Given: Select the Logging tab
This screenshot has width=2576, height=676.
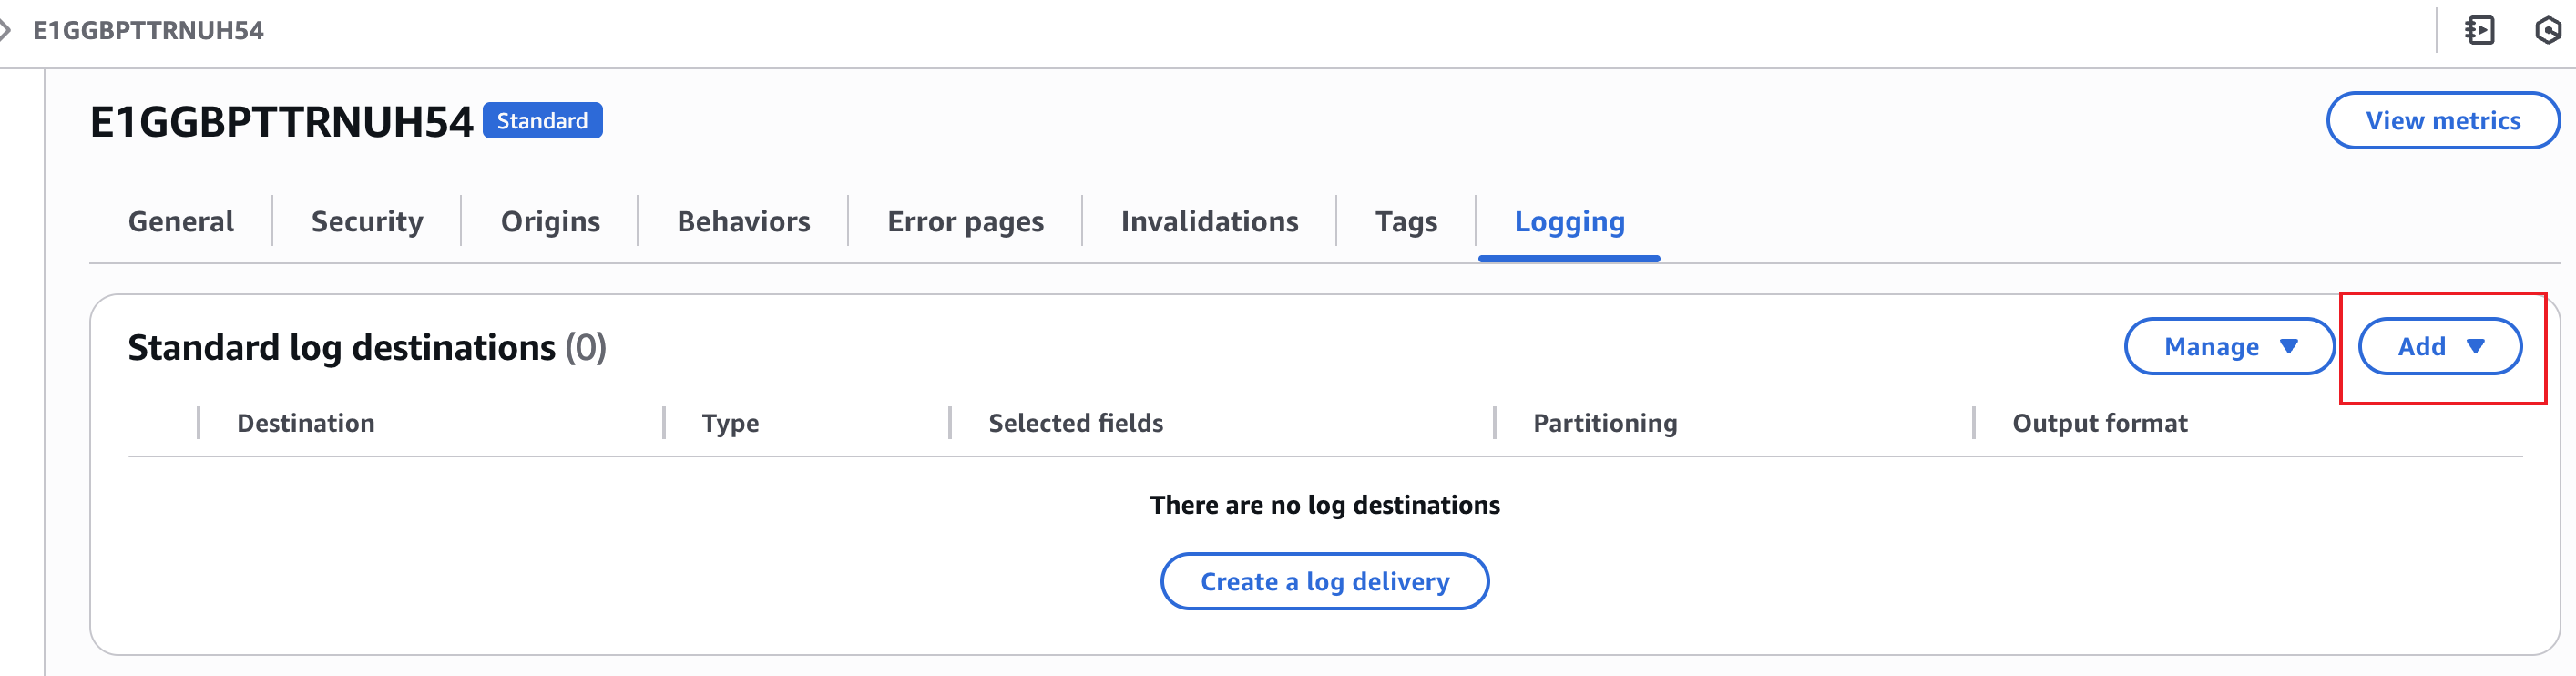Looking at the screenshot, I should click(1569, 221).
